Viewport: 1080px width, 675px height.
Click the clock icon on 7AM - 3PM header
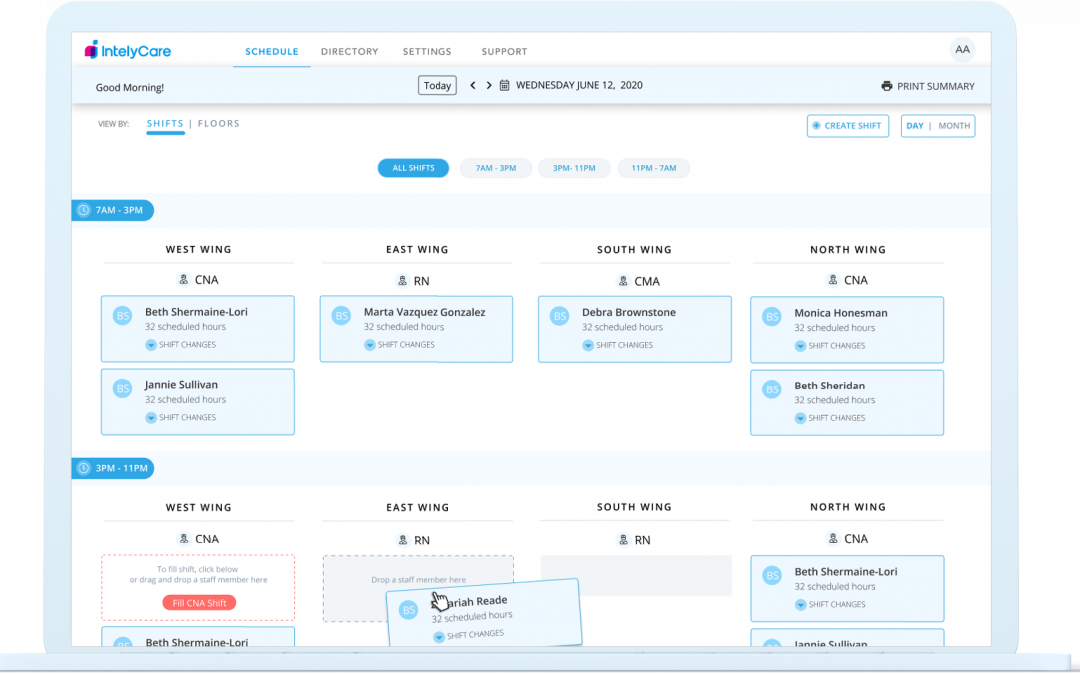(84, 210)
